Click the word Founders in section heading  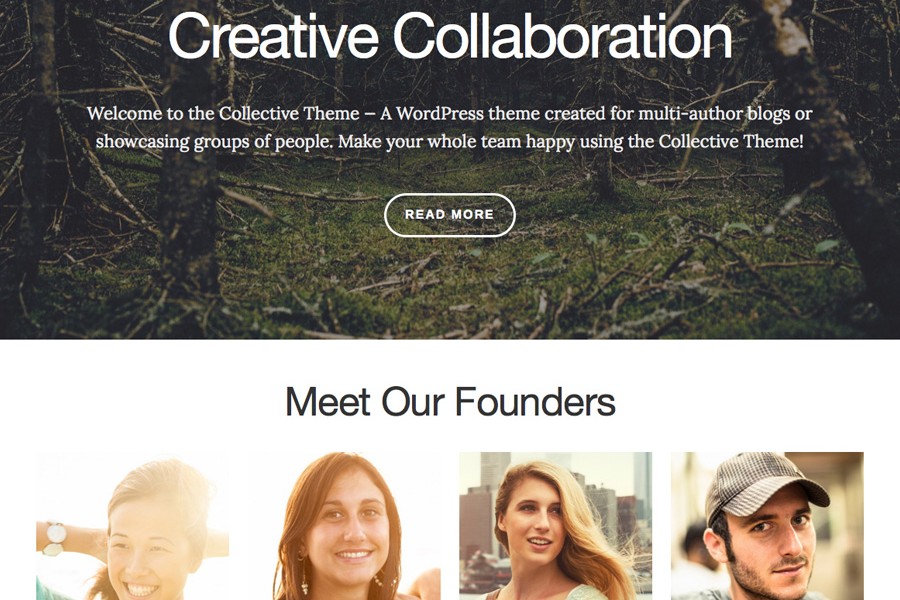(x=535, y=401)
